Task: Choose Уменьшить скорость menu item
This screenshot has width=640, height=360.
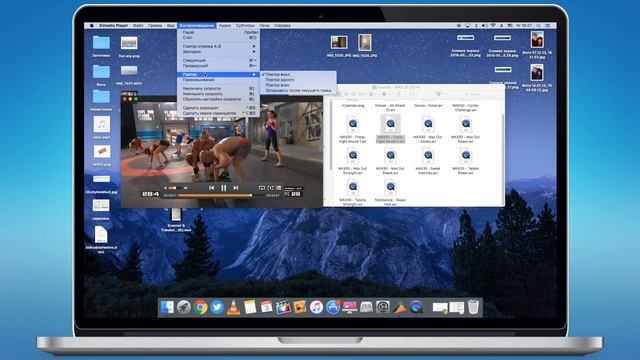Action: [218, 93]
